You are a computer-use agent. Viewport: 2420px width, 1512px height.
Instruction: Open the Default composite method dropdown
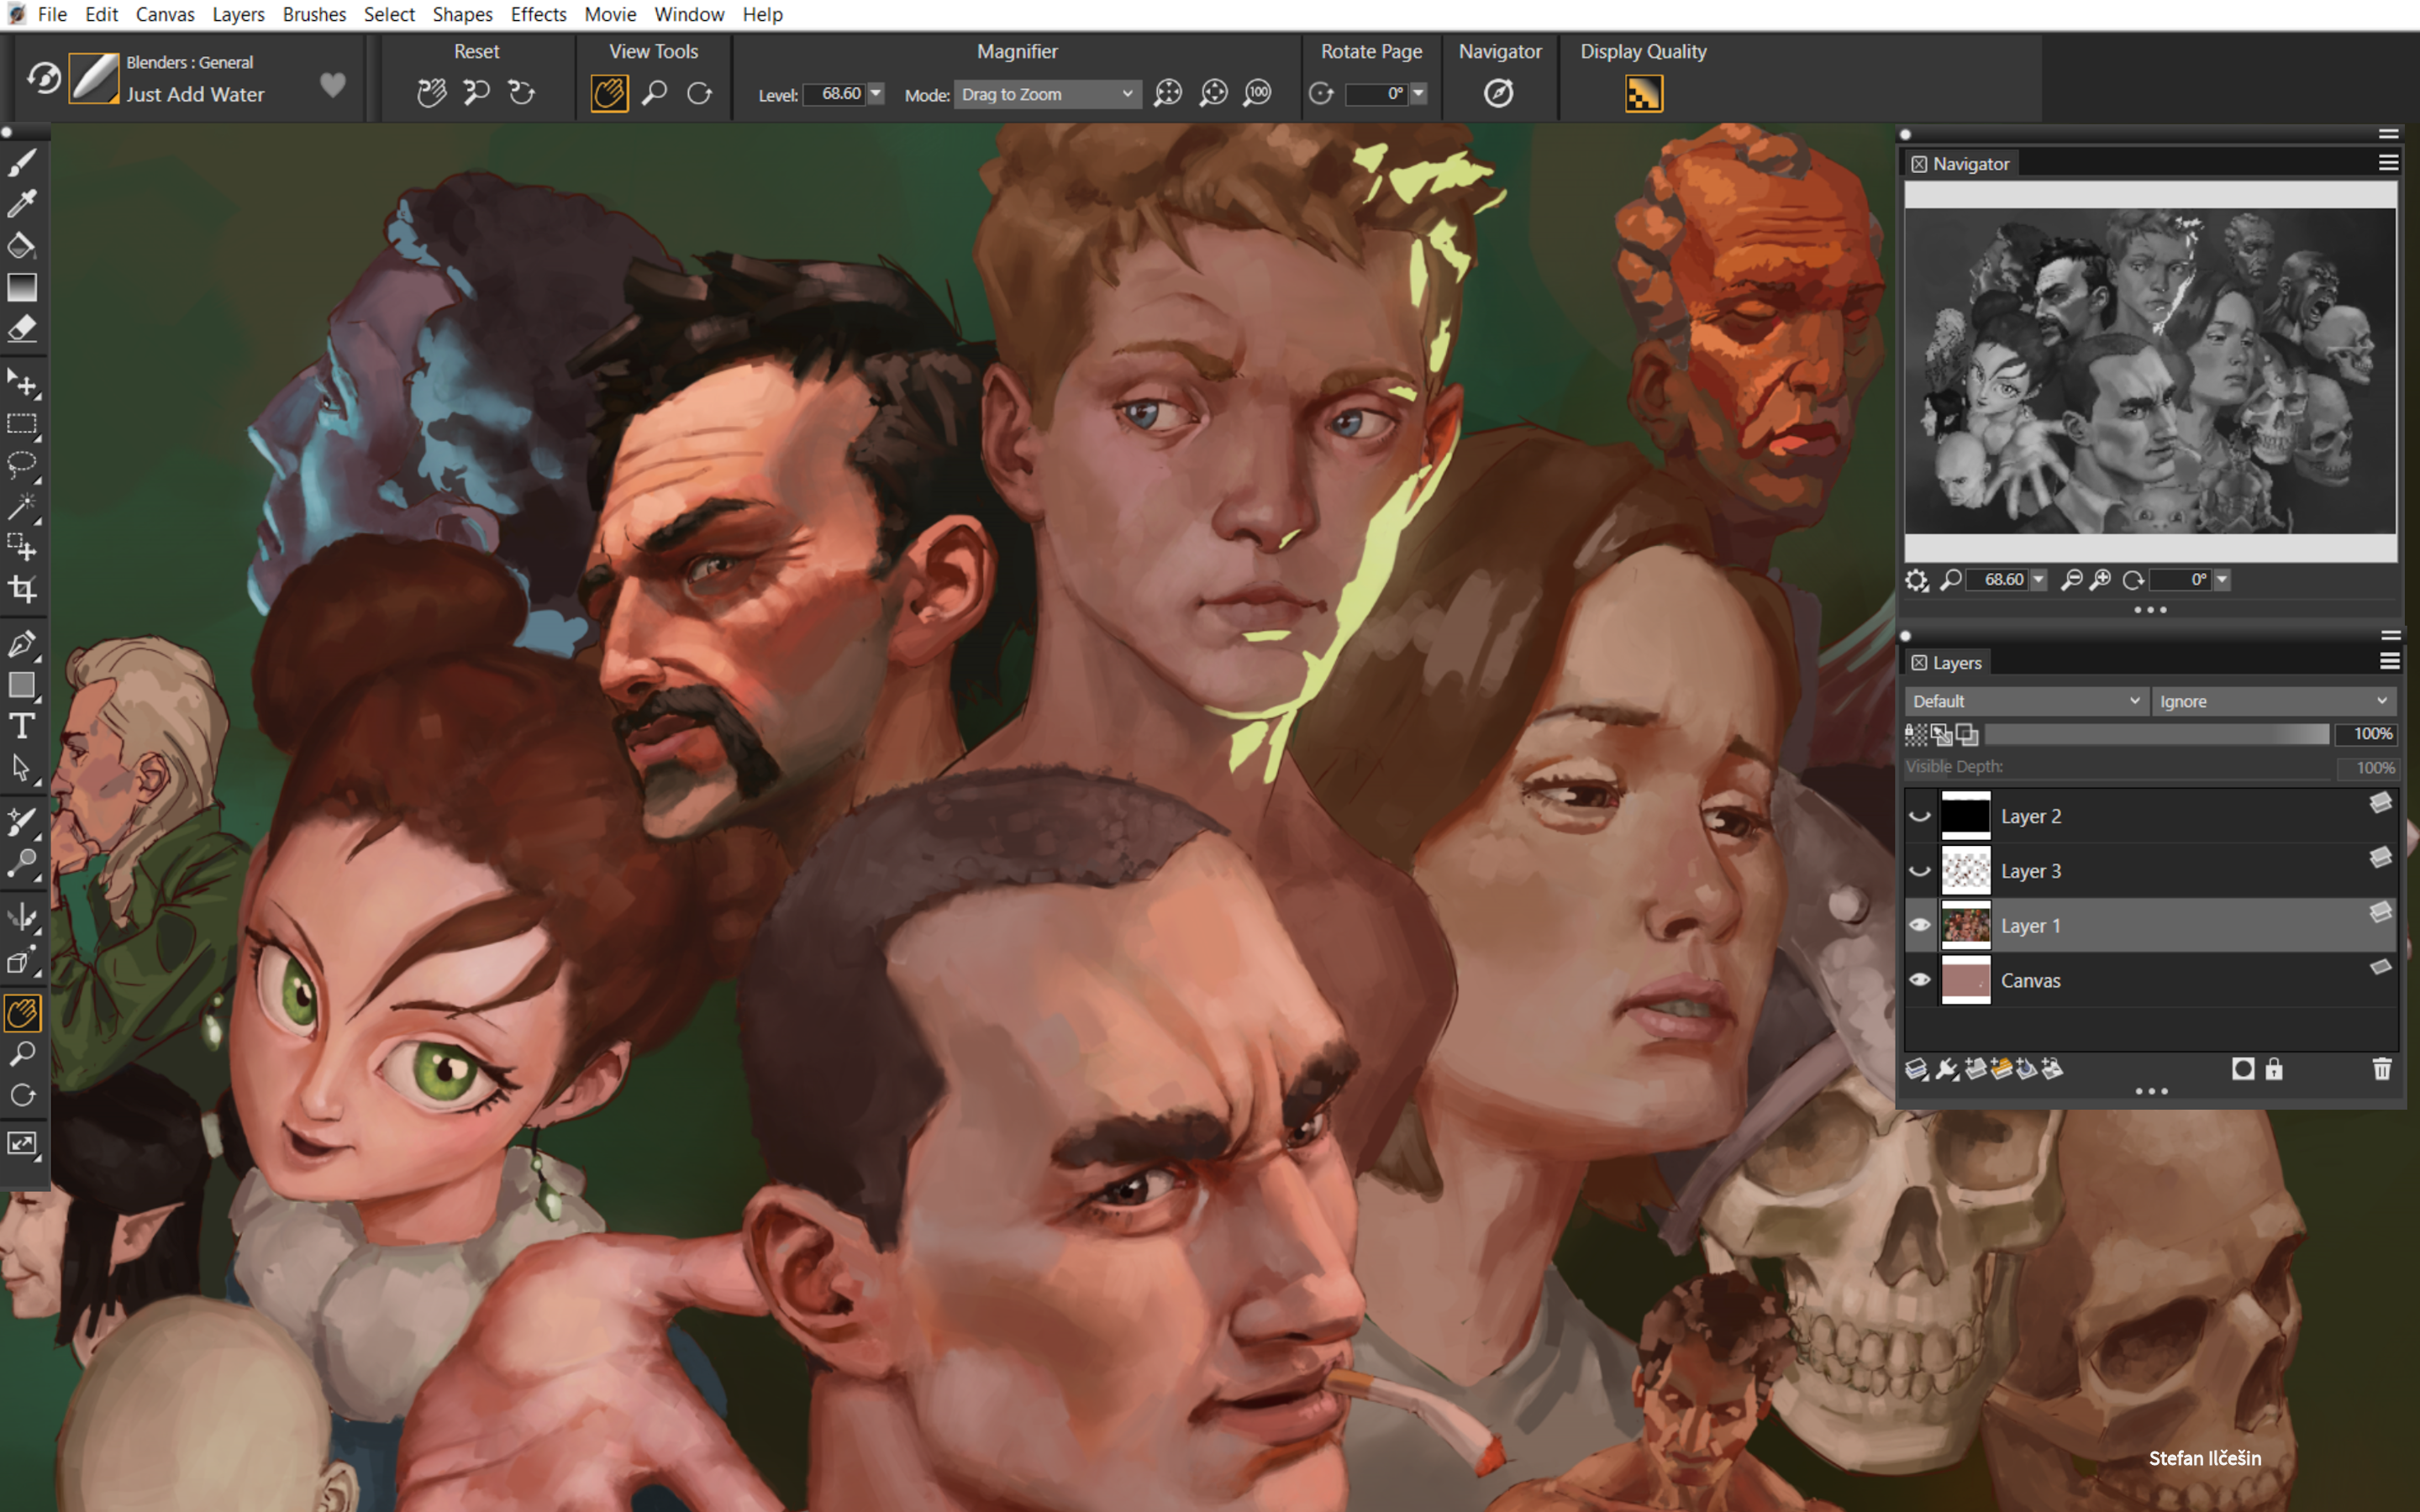pos(2024,700)
